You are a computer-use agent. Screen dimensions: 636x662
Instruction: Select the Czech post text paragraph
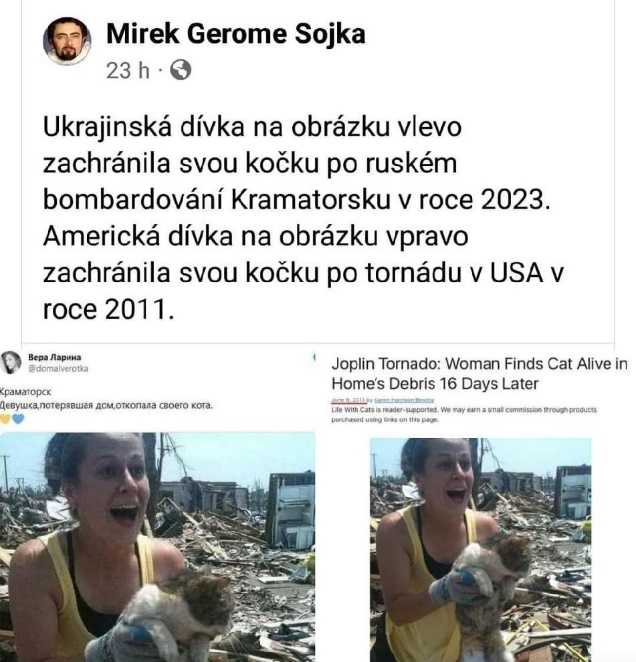coord(303,217)
